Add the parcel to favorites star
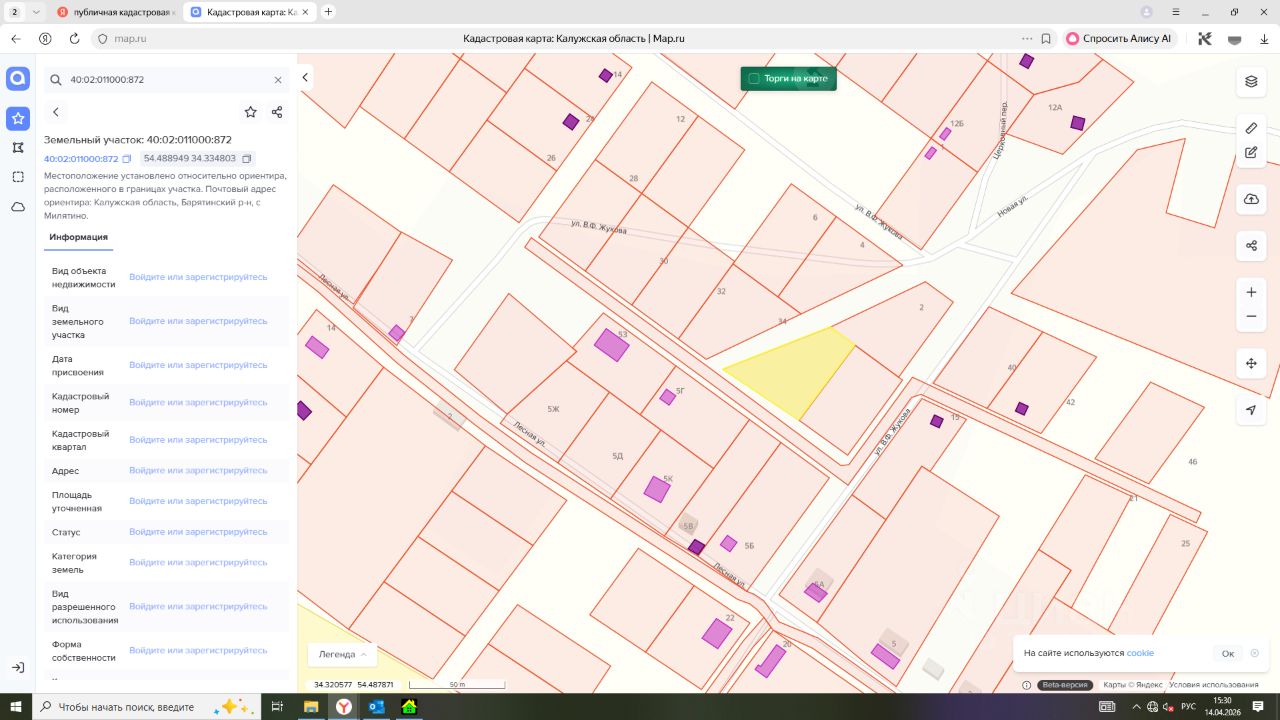The width and height of the screenshot is (1280, 720). coord(250,112)
